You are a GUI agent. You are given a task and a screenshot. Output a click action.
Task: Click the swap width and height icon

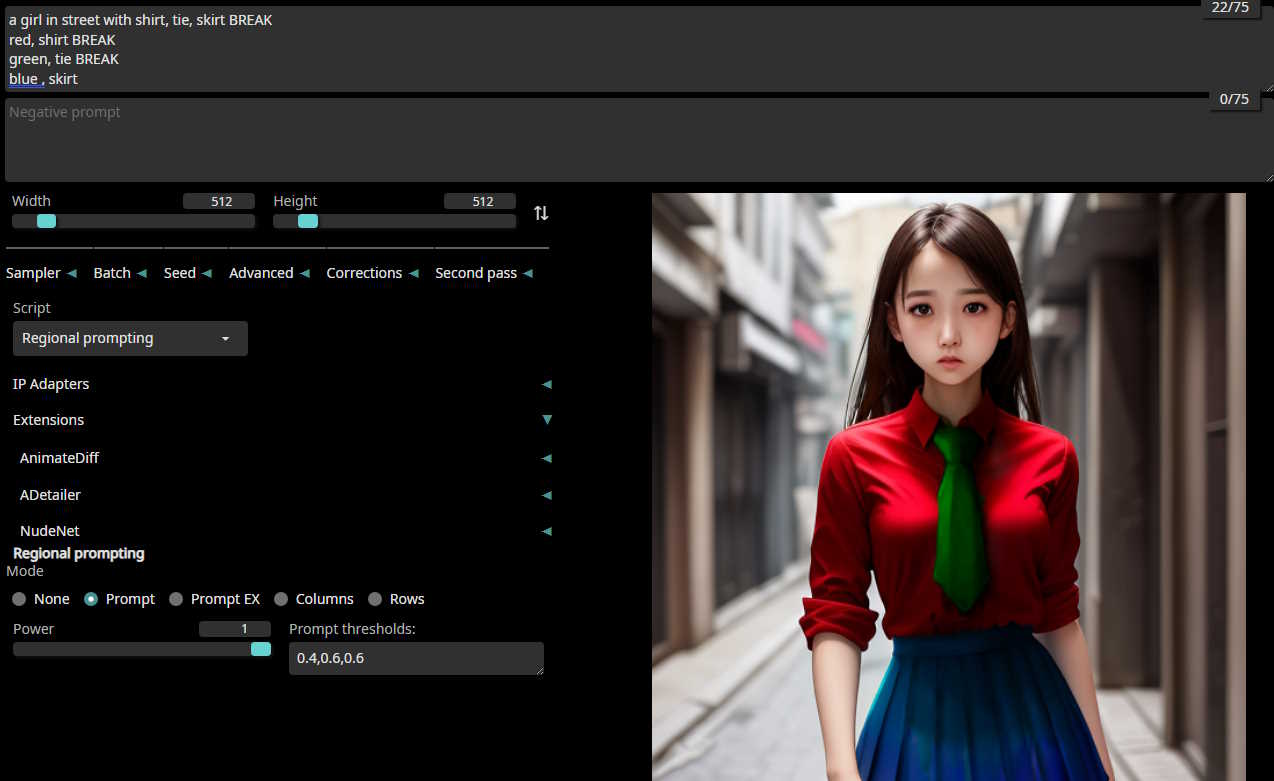[x=541, y=213]
